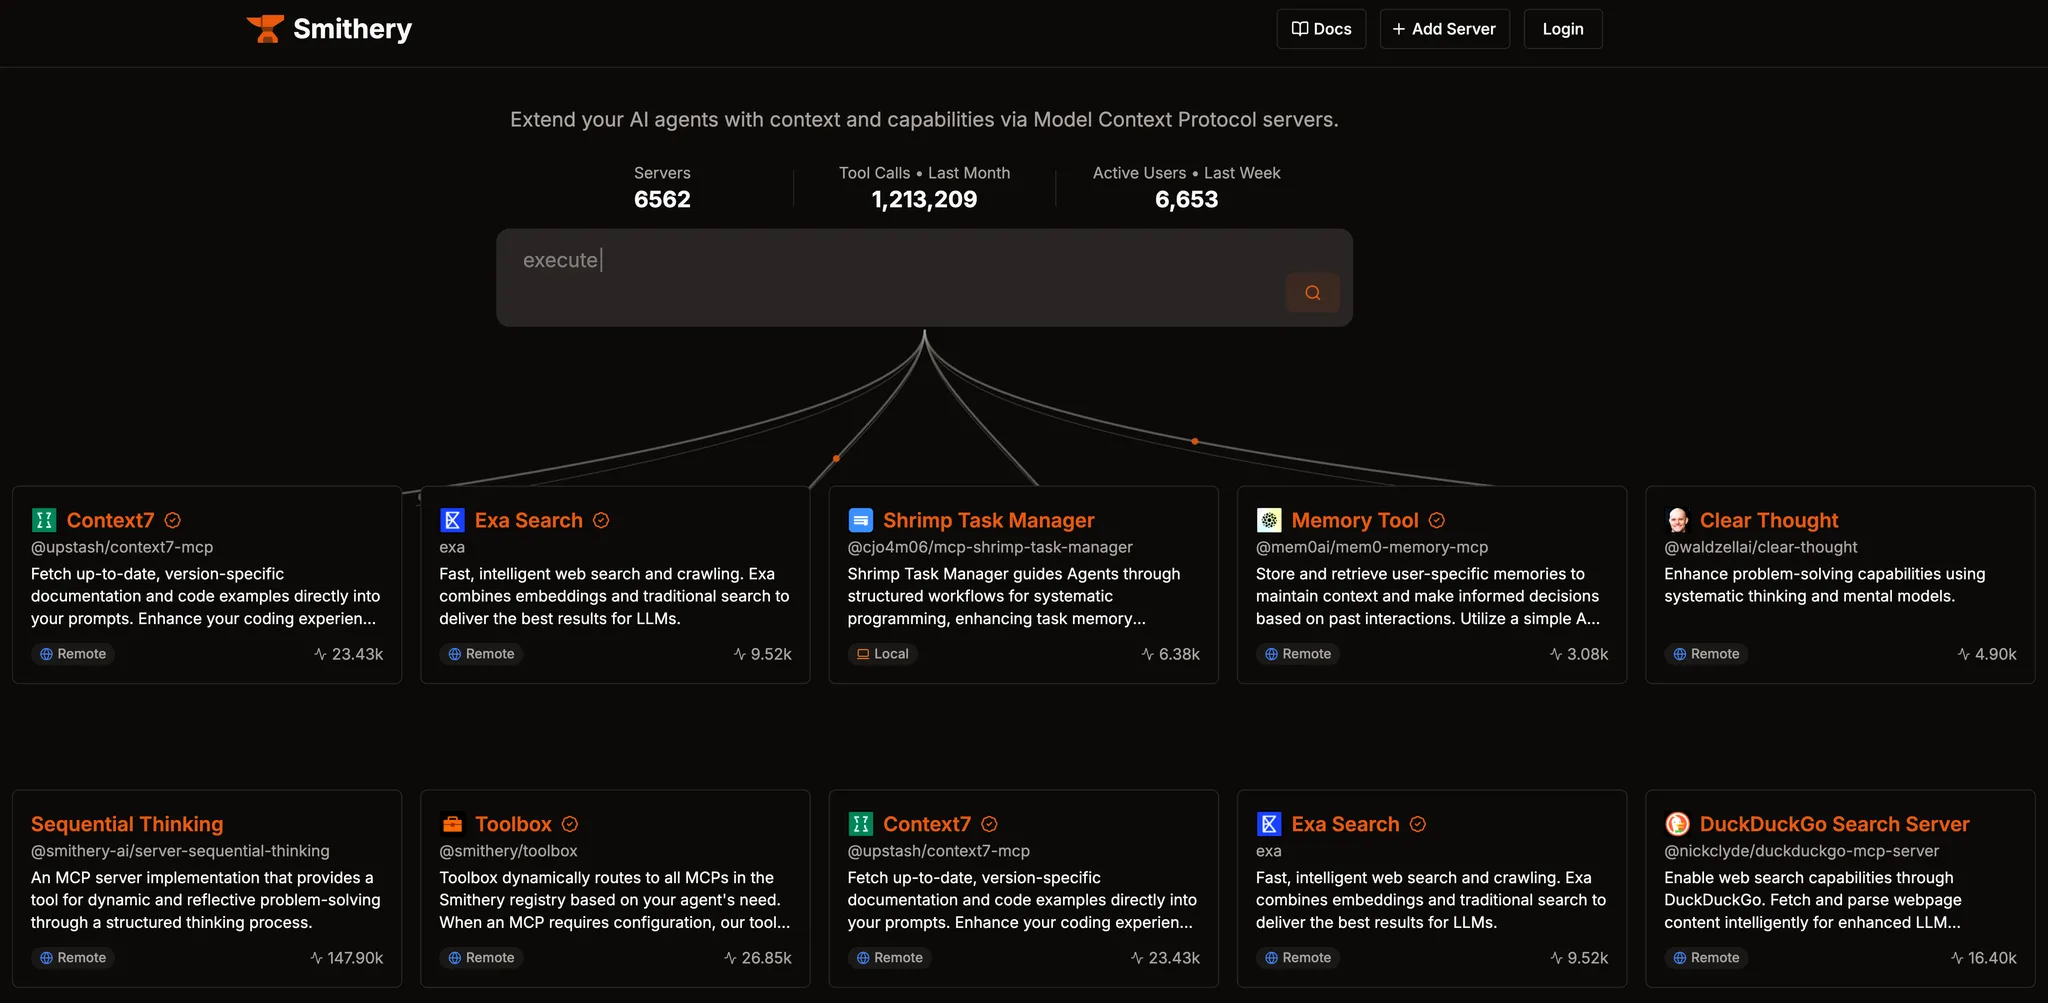This screenshot has height=1003, width=2048.
Task: Click verified badge beside Memory Tool
Action: point(1437,520)
